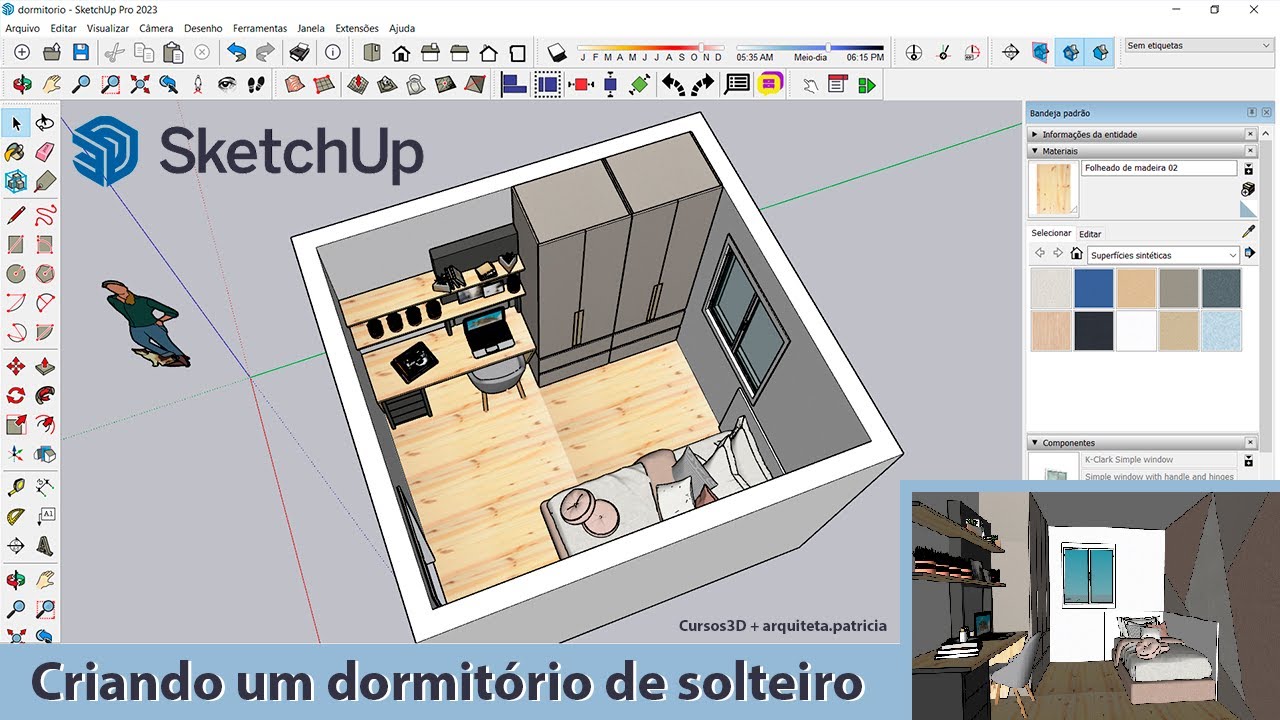The image size is (1280, 720).
Task: Activate the 3D Text tool
Action: pos(45,546)
